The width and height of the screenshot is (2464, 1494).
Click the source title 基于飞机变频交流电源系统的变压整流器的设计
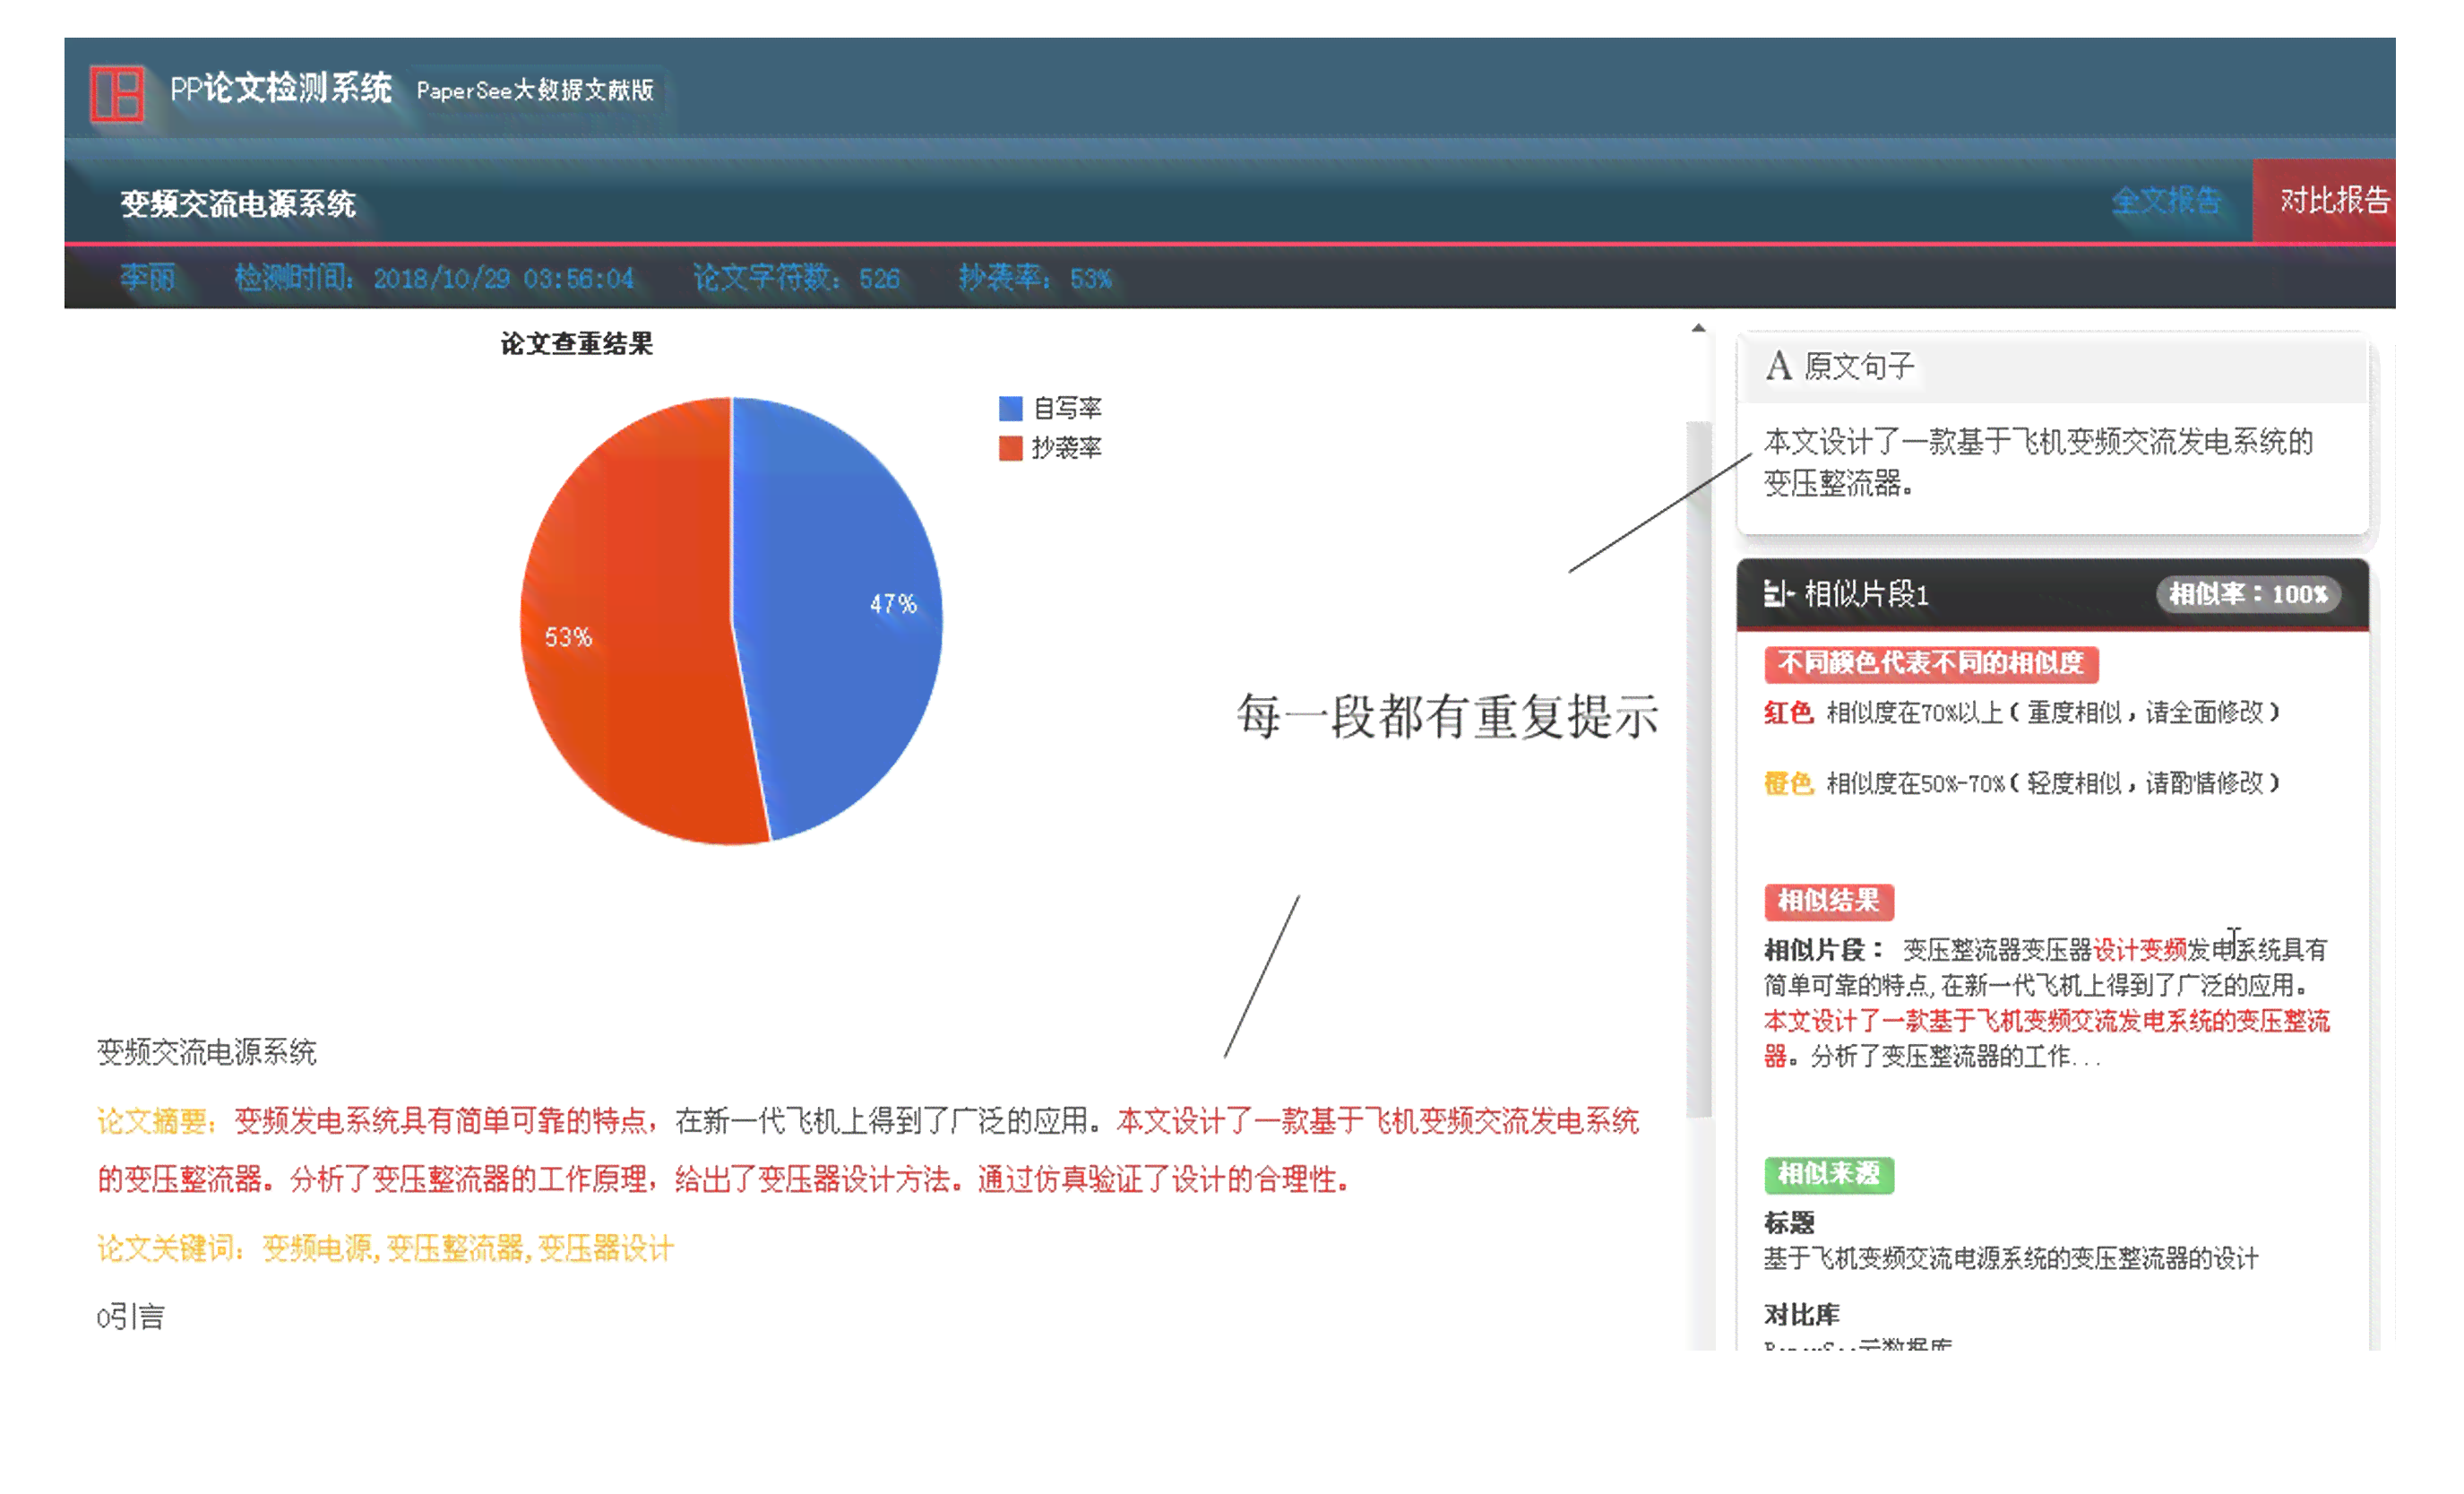coord(2010,1258)
